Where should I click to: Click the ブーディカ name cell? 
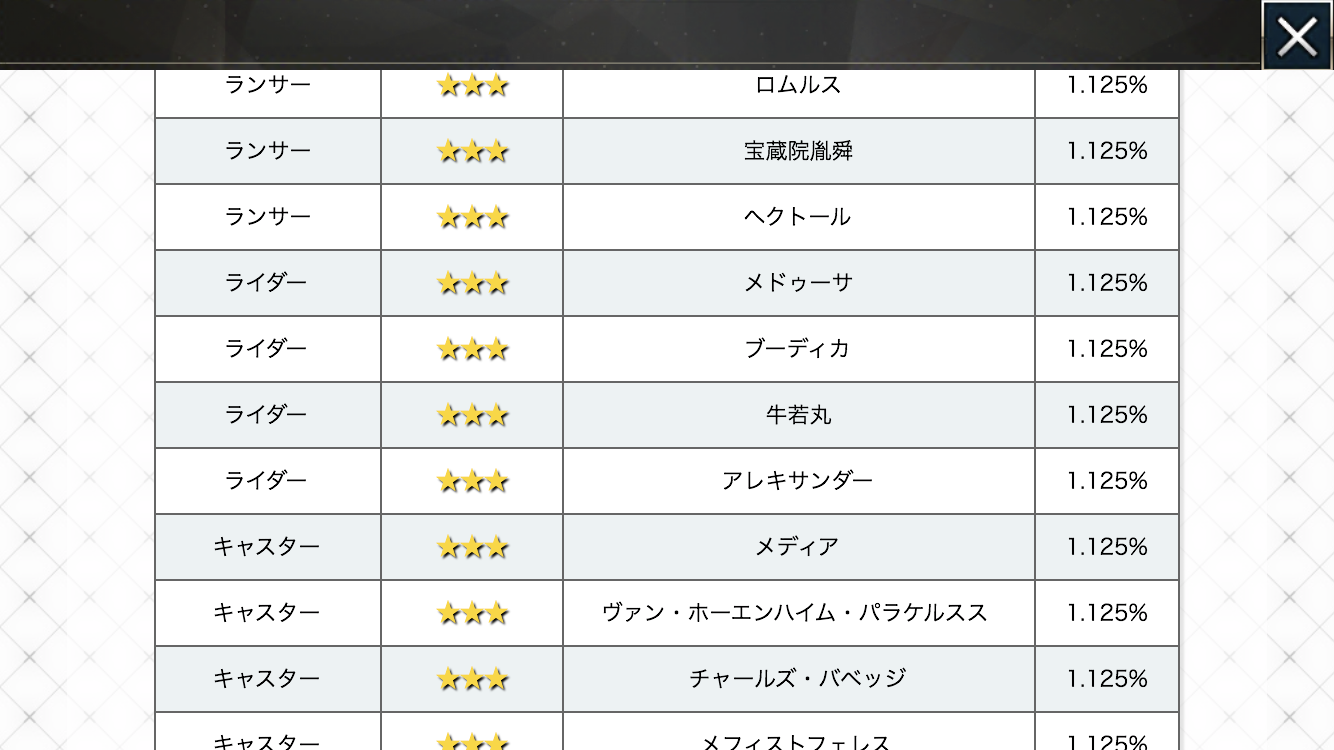[798, 349]
